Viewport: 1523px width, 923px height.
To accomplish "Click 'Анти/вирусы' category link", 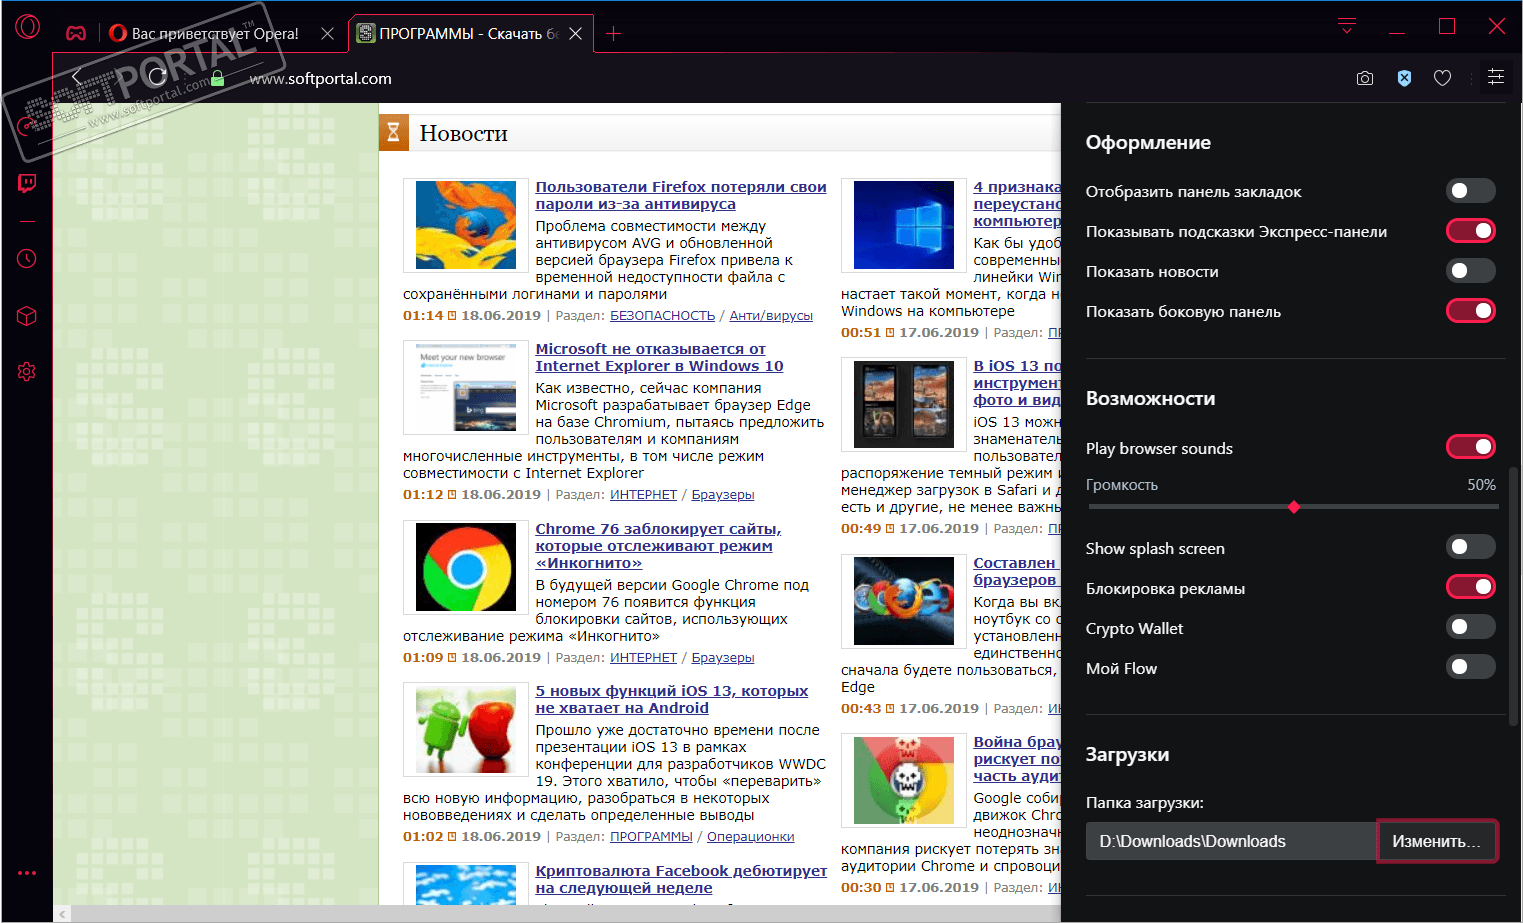I will (771, 315).
